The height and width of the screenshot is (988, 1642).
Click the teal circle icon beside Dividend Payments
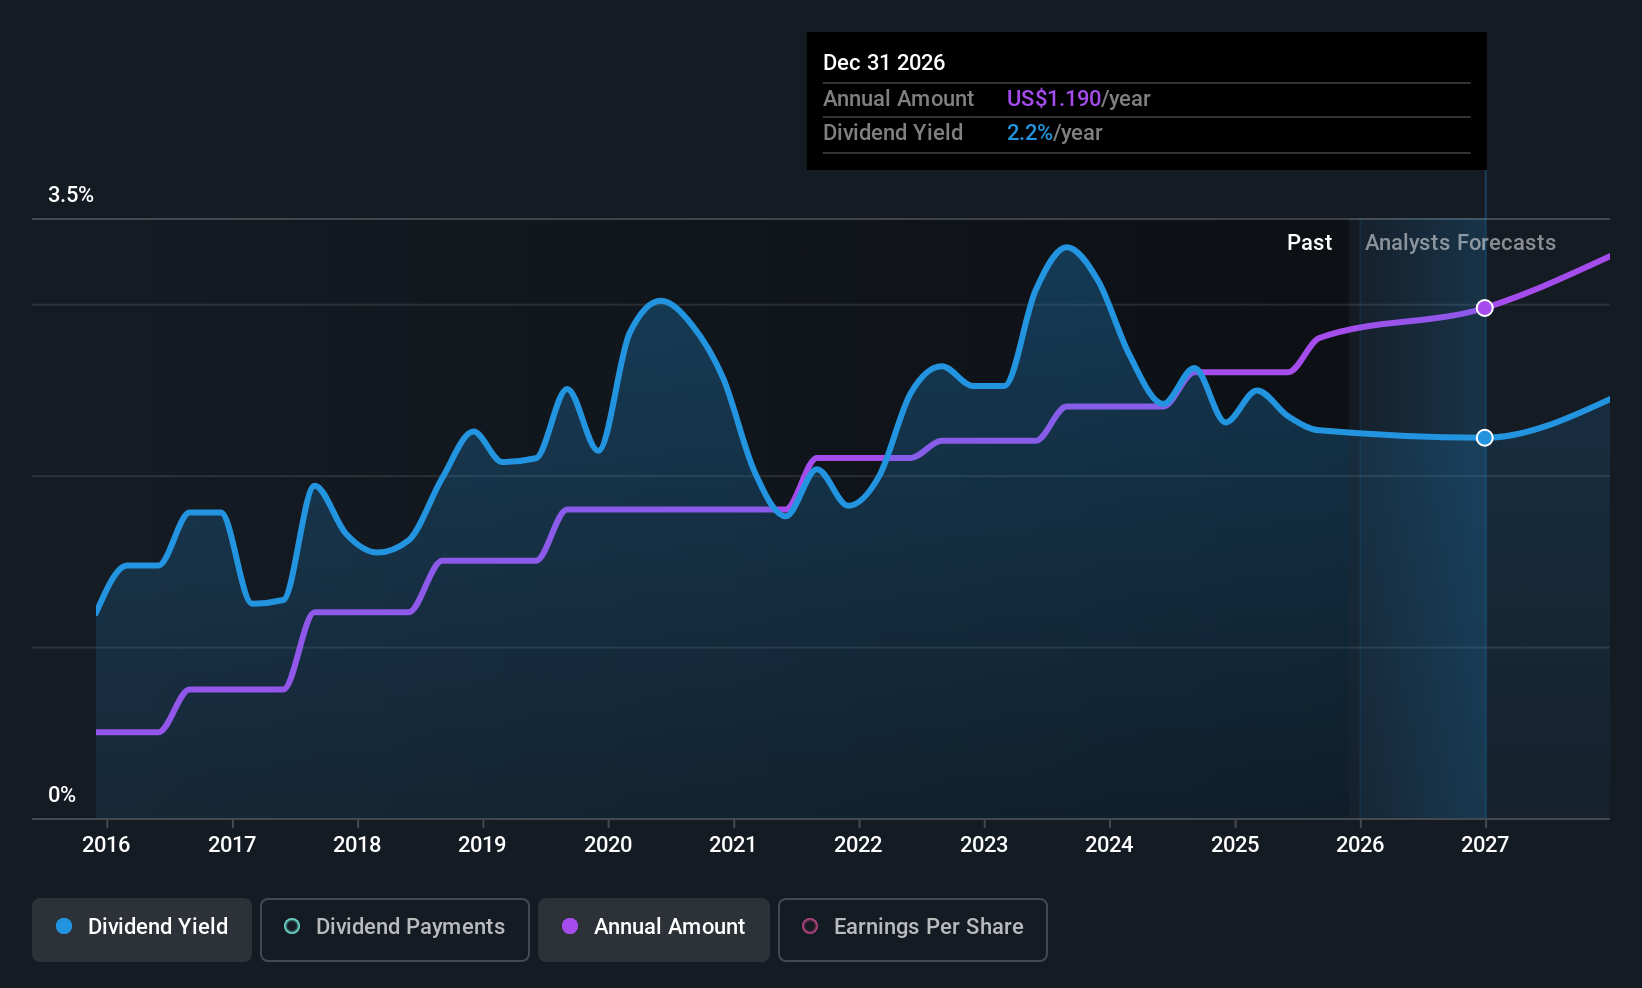[x=292, y=926]
